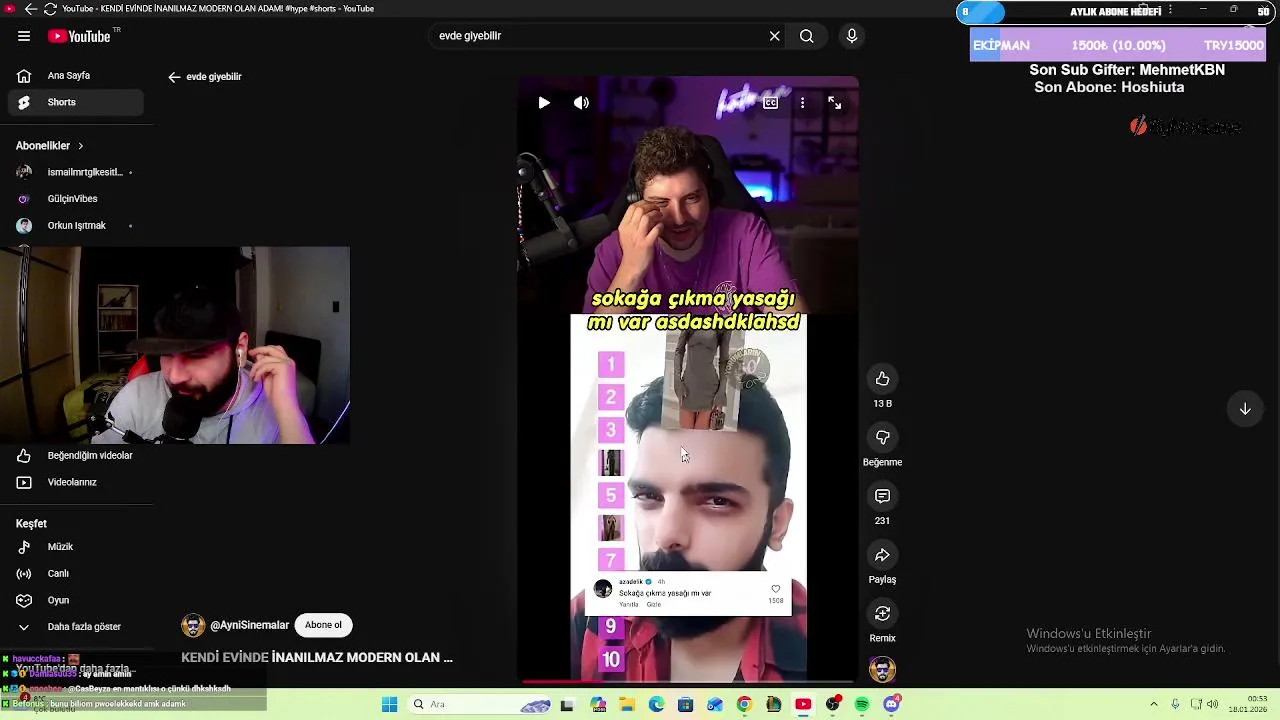Viewport: 1280px width, 720px height.
Task: Open Microsoft Store from the taskbar
Action: coord(685,705)
